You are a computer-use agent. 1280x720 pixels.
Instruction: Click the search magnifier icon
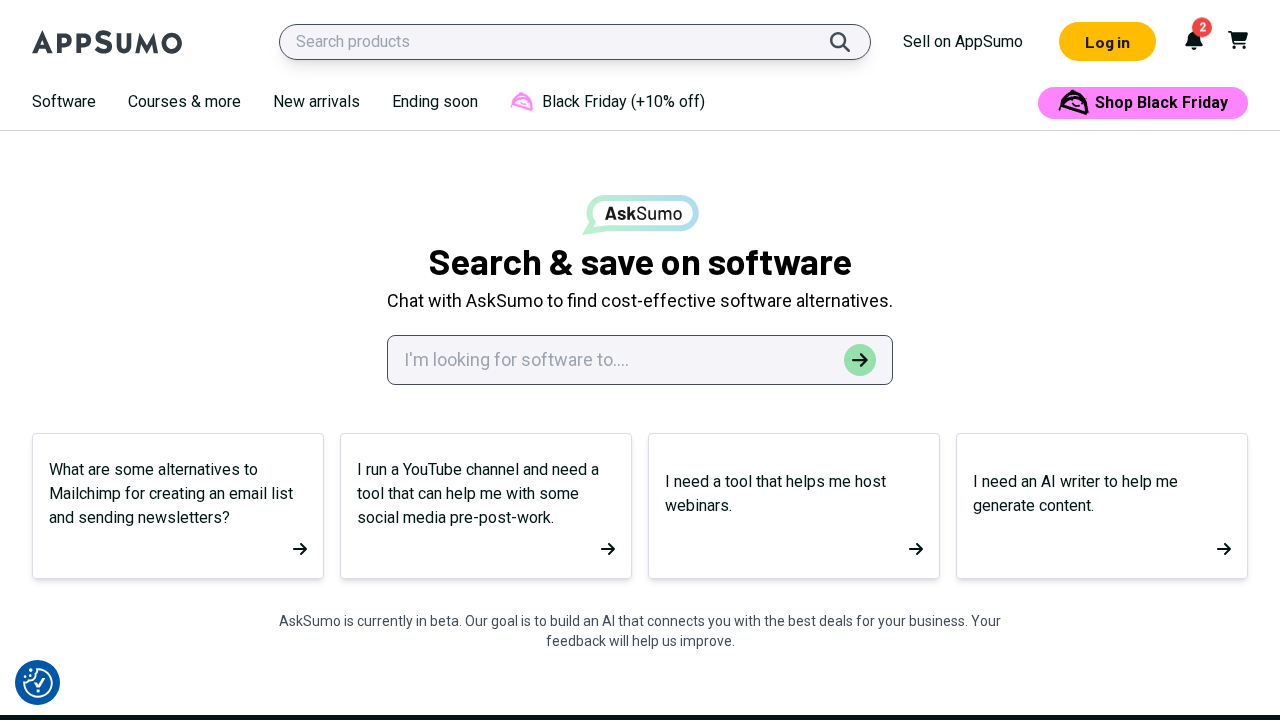(x=840, y=42)
